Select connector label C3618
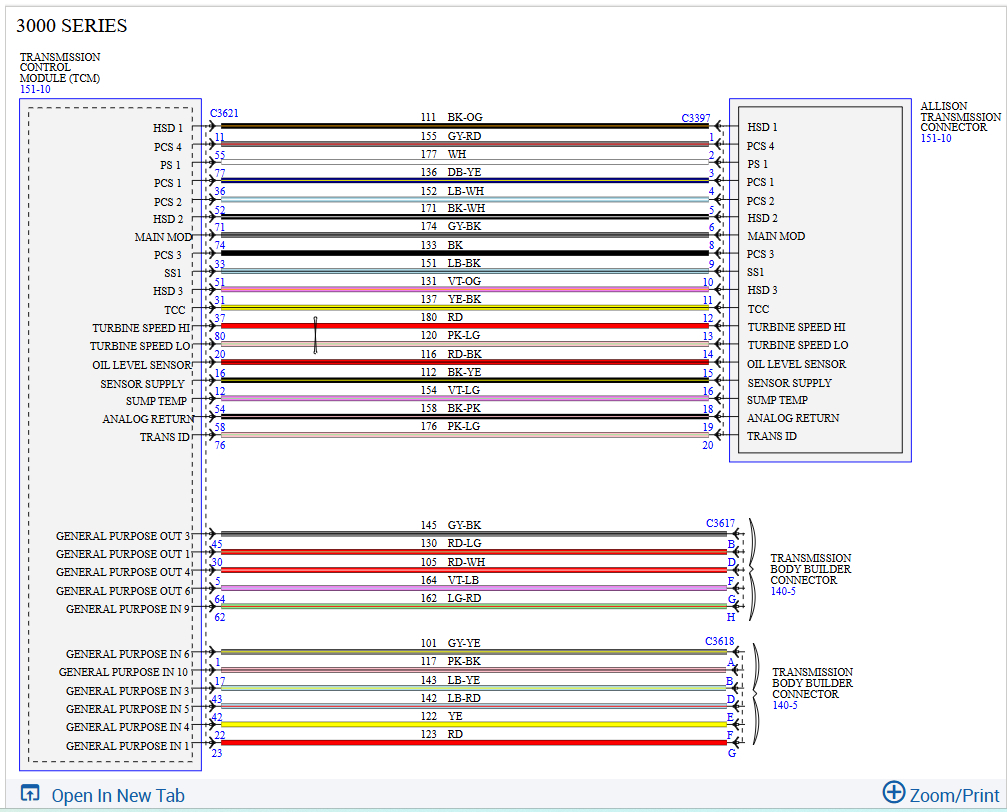This screenshot has height=812, width=1007. 719,641
